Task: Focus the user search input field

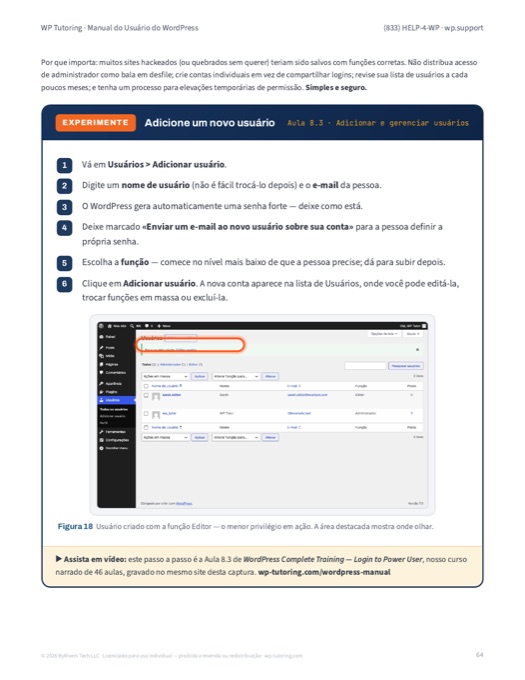Action: pos(365,366)
